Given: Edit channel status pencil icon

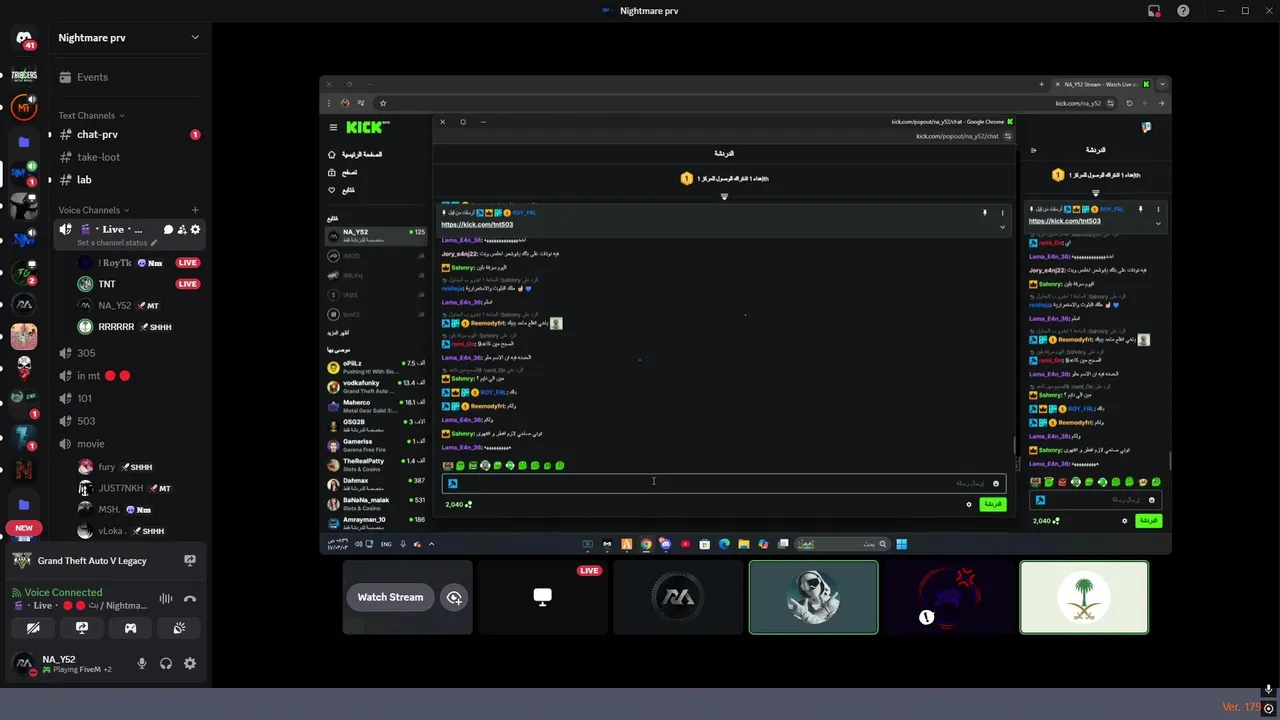Looking at the screenshot, I should (x=154, y=243).
